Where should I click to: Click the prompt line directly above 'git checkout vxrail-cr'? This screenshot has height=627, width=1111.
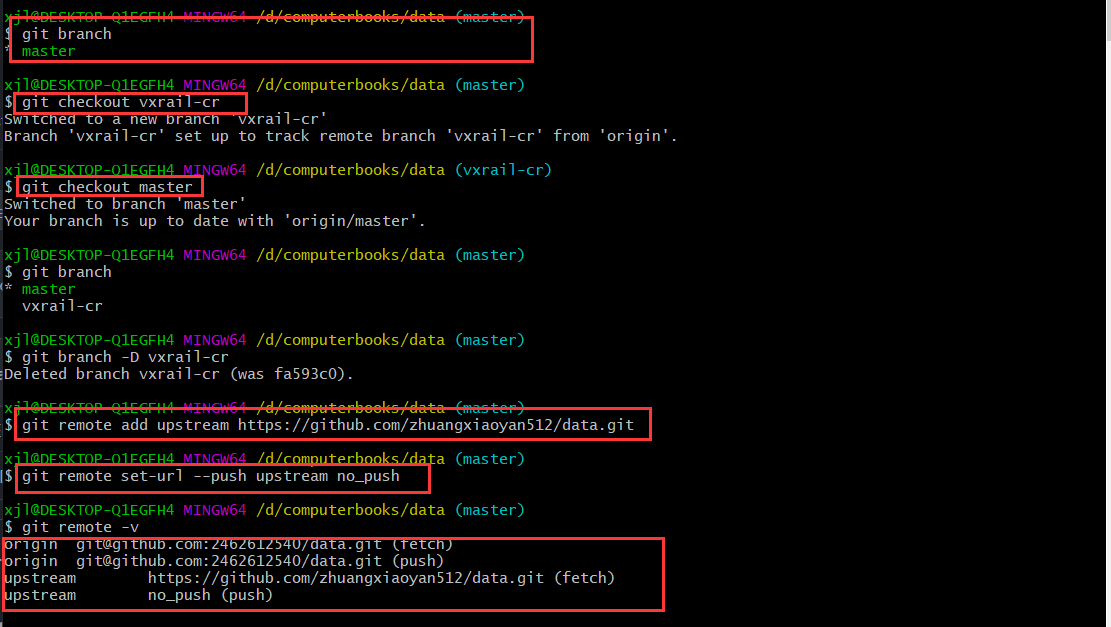264,85
